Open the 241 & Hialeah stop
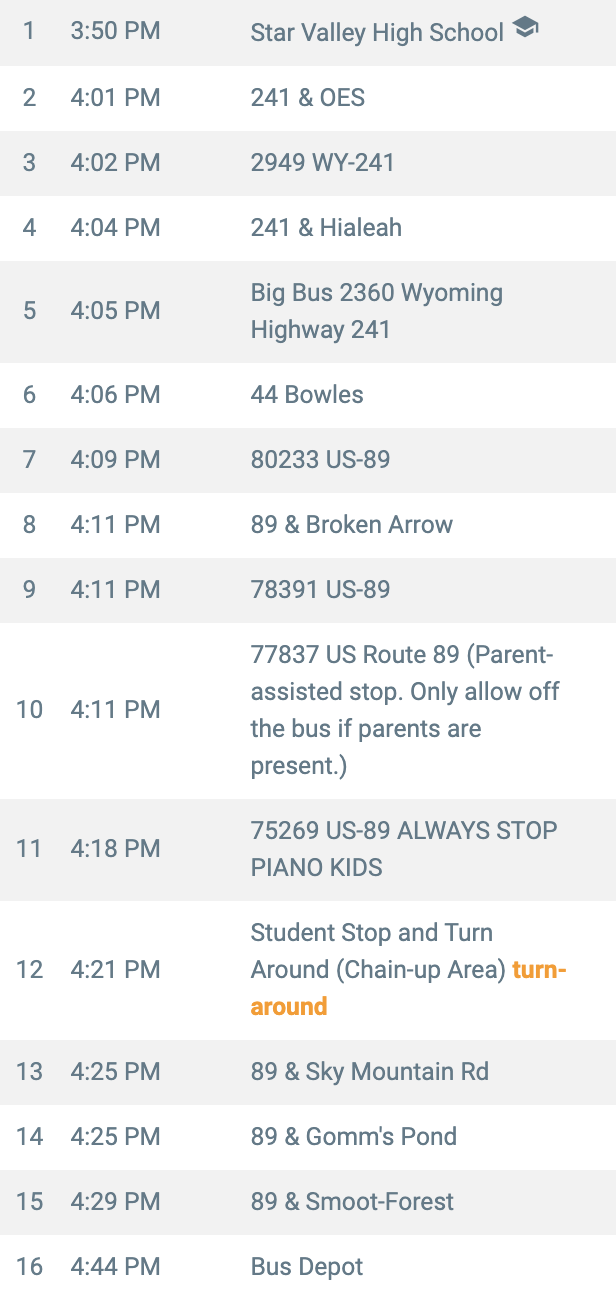This screenshot has width=616, height=1310. coord(326,228)
